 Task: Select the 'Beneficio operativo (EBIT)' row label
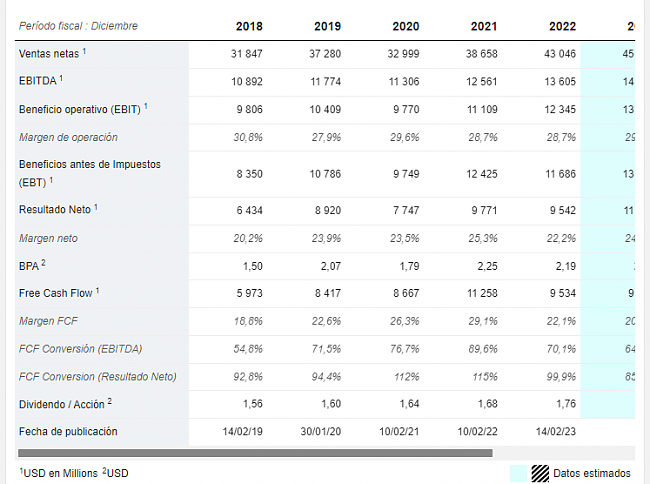point(80,109)
